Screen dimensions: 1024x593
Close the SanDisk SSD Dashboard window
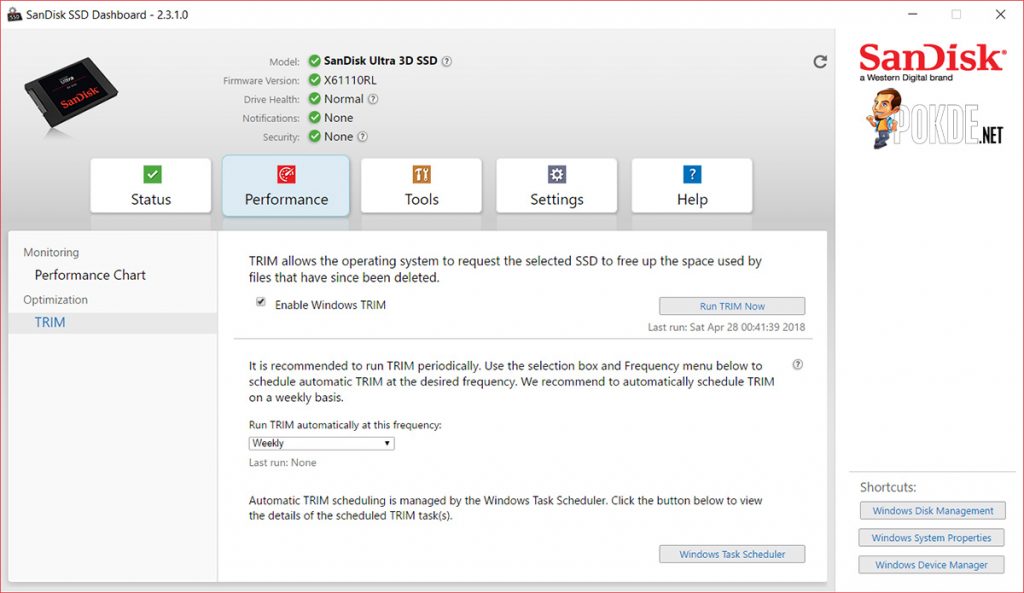click(x=1000, y=14)
